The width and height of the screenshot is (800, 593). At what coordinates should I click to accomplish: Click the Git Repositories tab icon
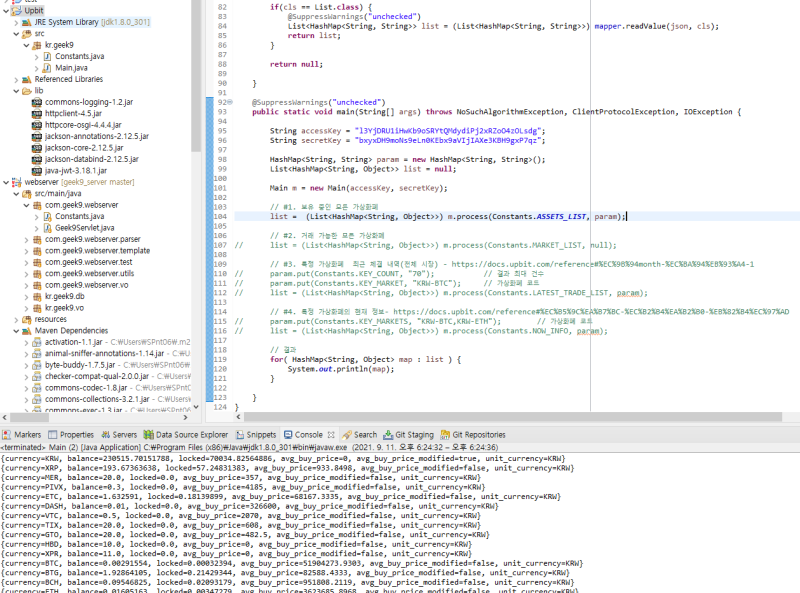[445, 435]
